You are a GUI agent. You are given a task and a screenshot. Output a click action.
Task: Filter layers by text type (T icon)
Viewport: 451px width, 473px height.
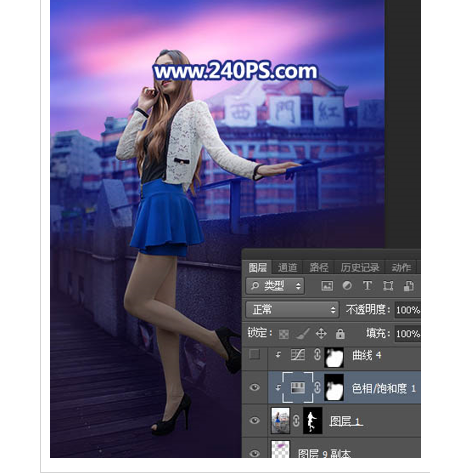tap(367, 286)
